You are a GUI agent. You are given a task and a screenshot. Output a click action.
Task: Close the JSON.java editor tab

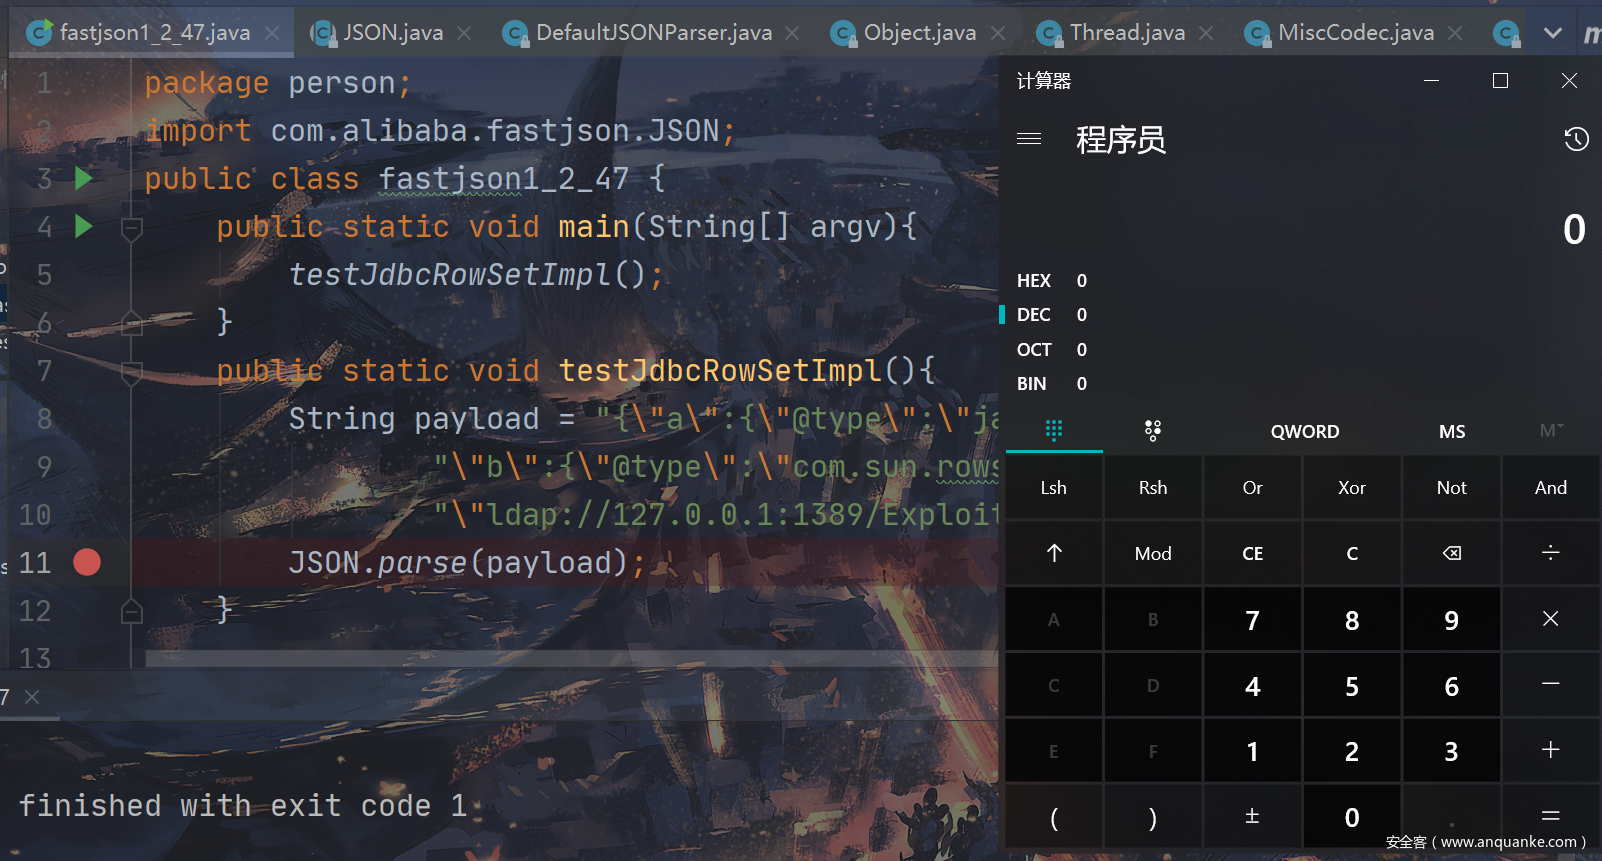click(464, 33)
